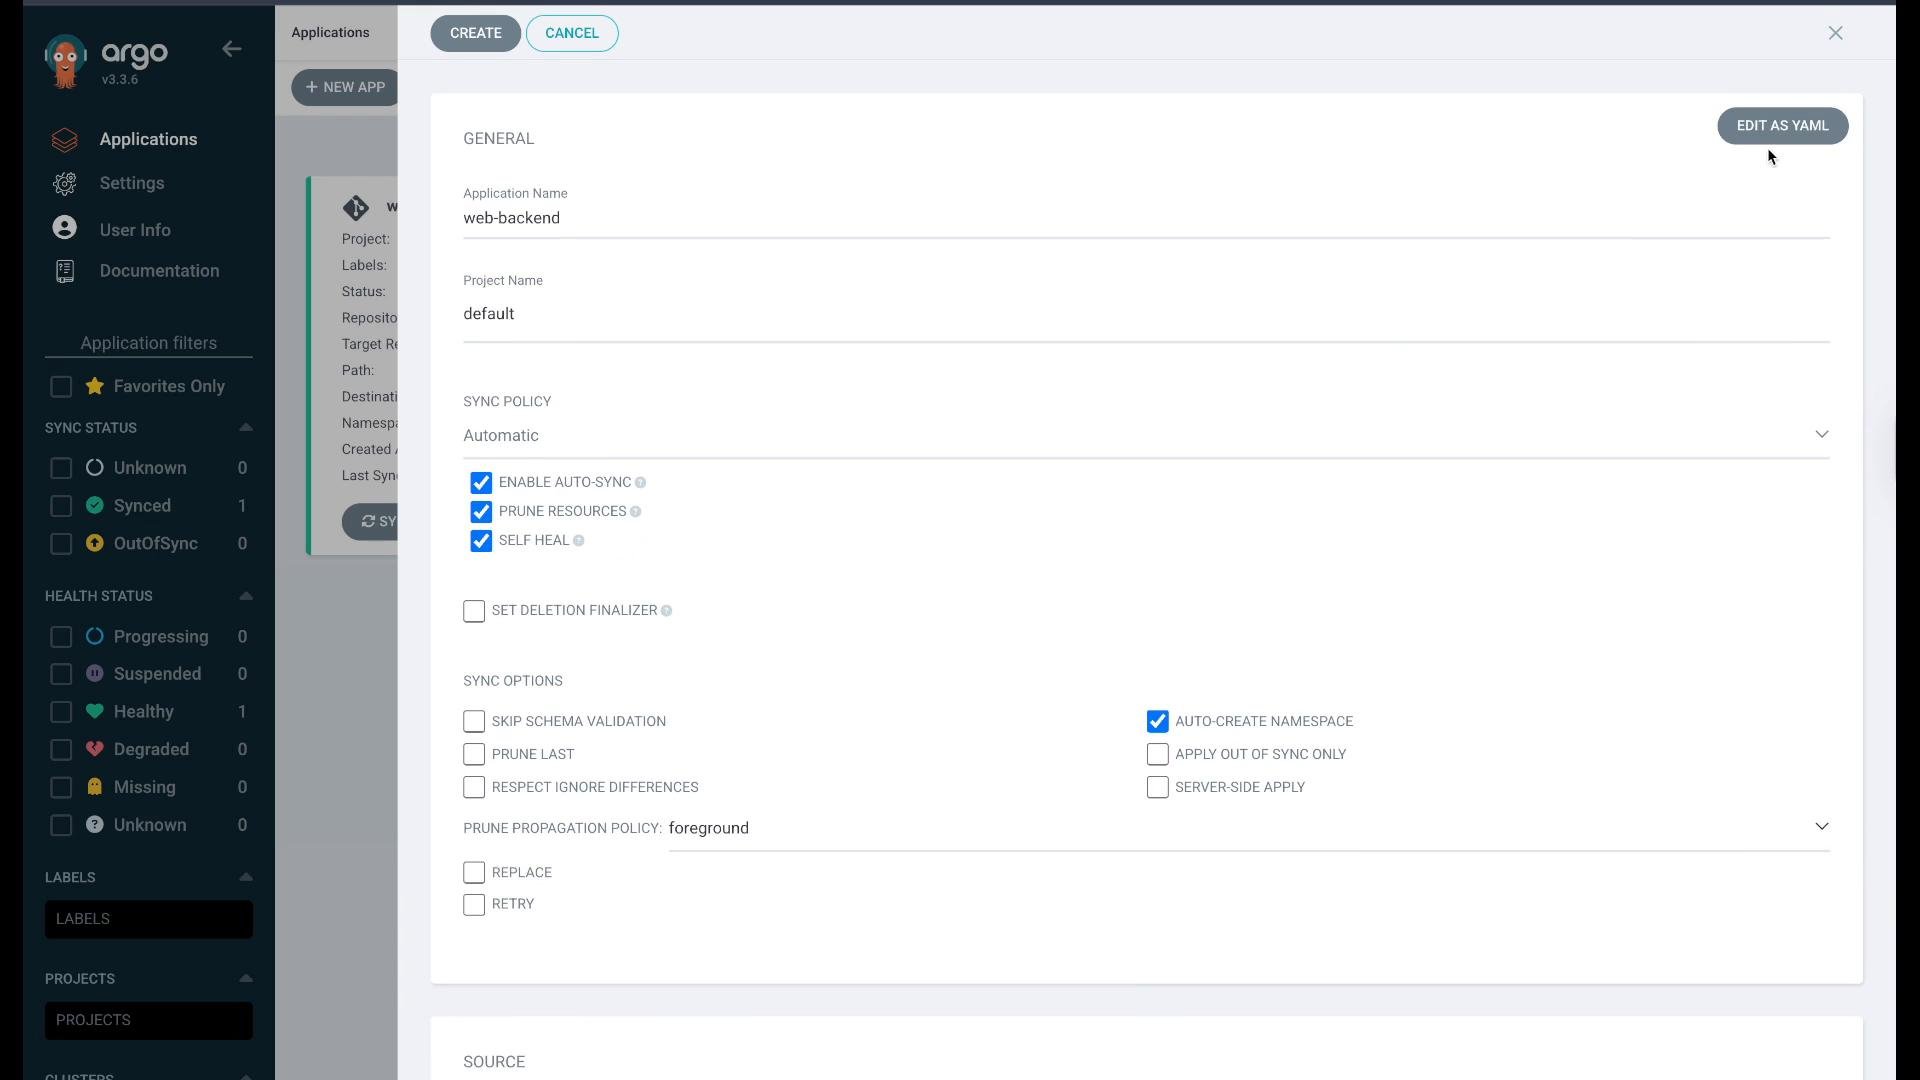This screenshot has width=1920, height=1080.
Task: Click the Missing ghost icon
Action: 95,787
